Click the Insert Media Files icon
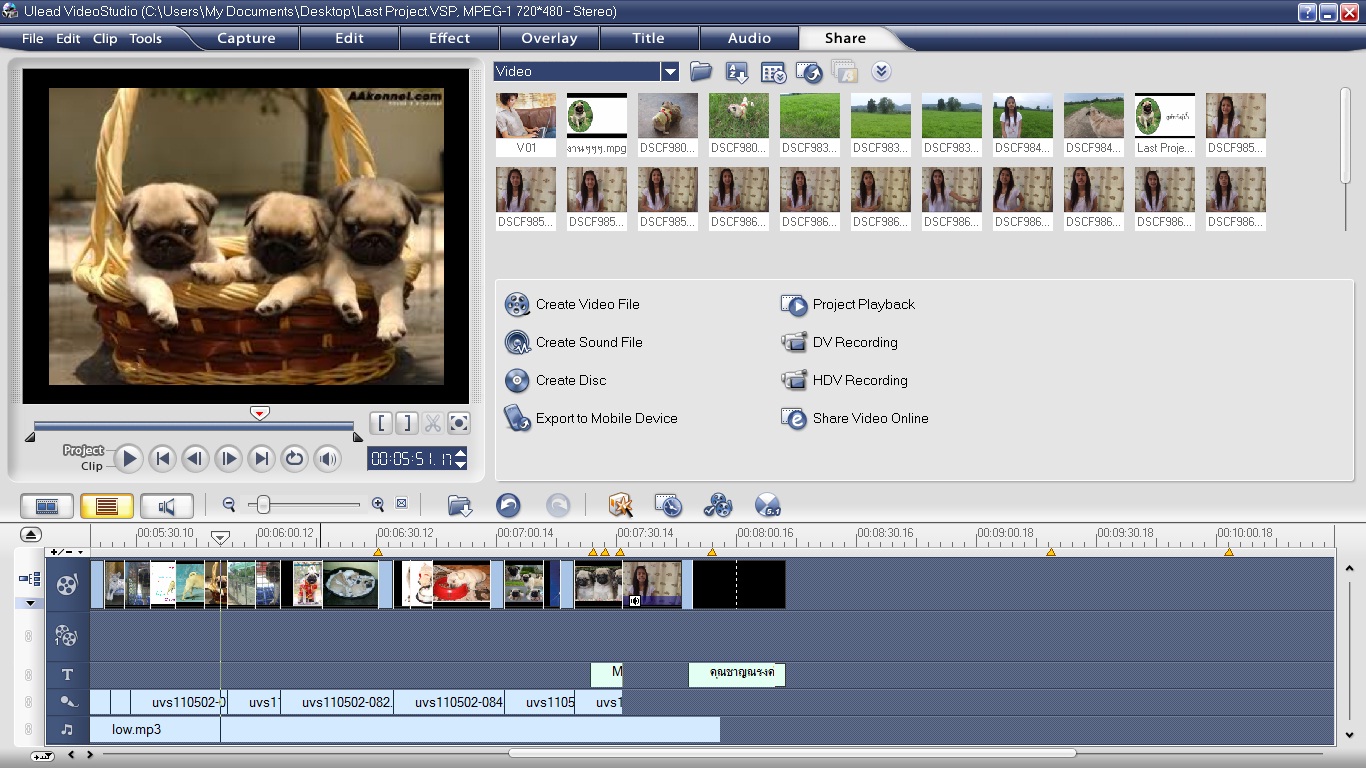 [x=460, y=506]
